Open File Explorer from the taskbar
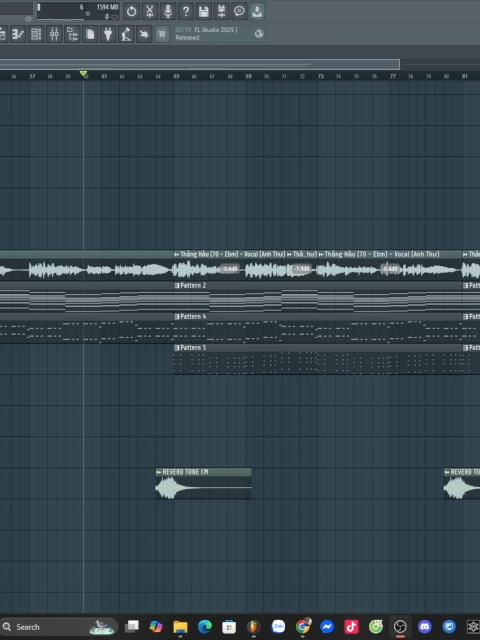Viewport: 480px width, 640px height. tap(180, 627)
